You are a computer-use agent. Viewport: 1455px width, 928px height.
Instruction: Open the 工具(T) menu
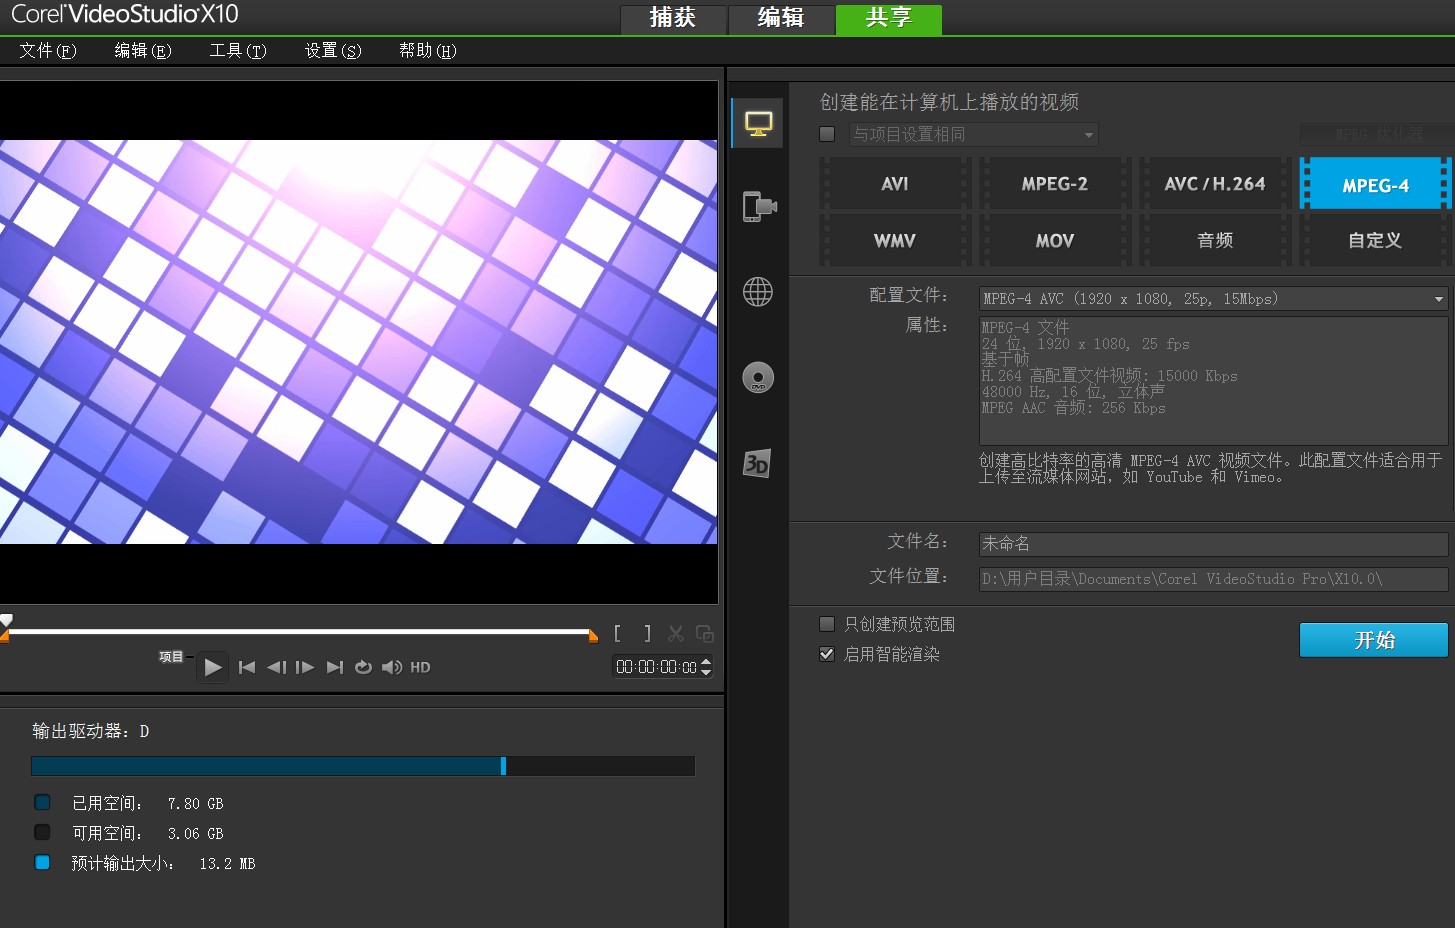click(x=238, y=51)
